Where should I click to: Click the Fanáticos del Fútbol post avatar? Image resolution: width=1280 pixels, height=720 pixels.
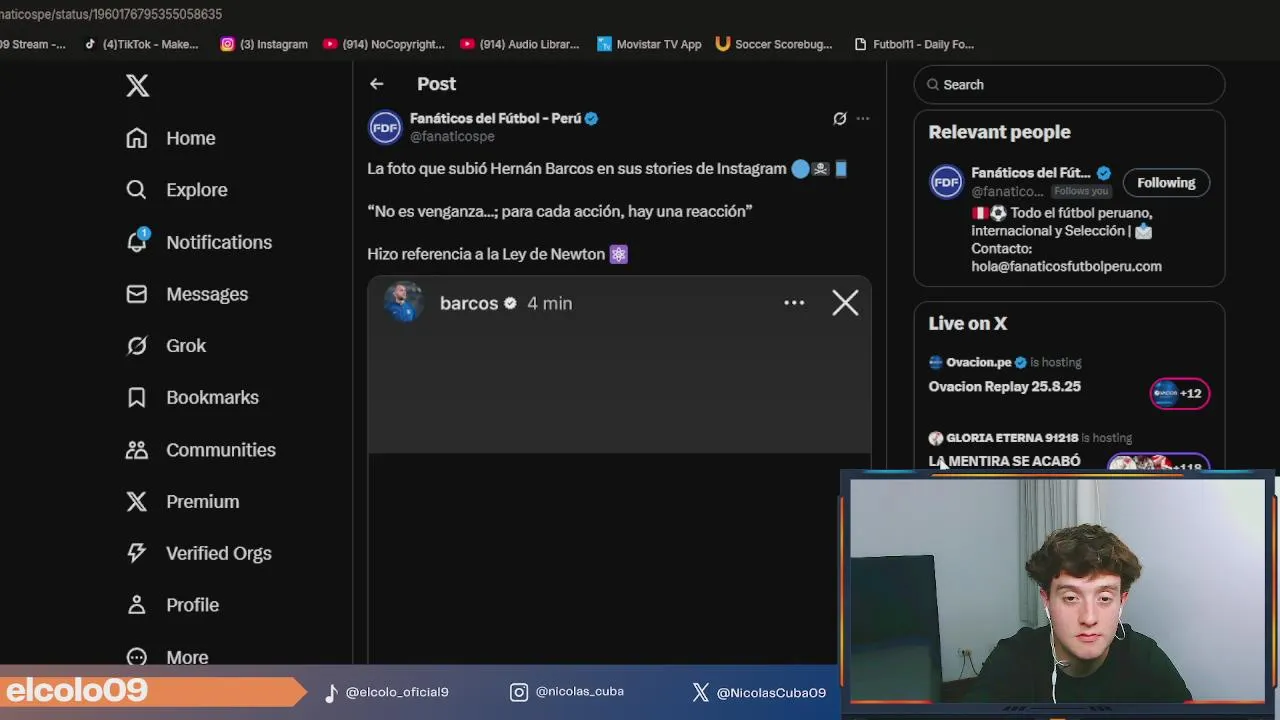385,127
